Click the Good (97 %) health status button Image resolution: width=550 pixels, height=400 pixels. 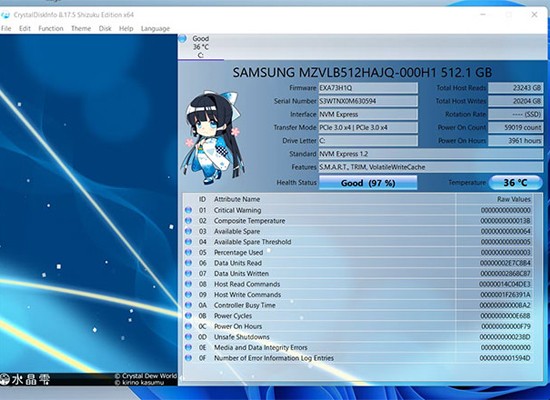[x=368, y=183]
